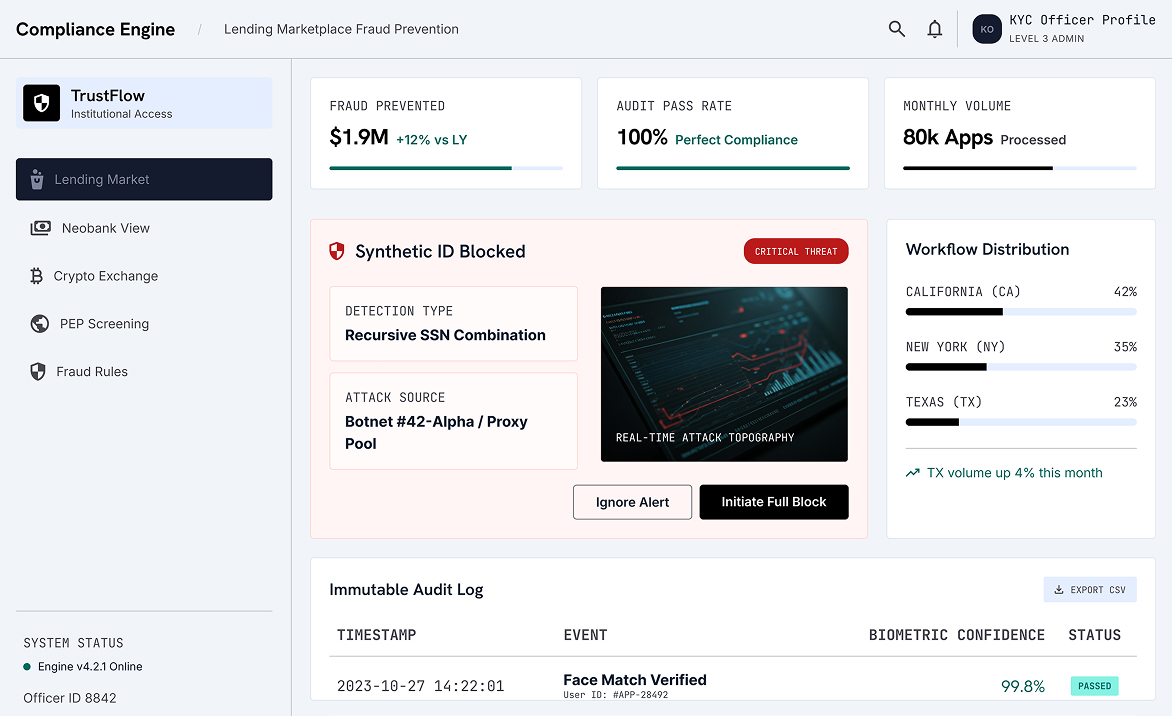The width and height of the screenshot is (1172, 716).
Task: Click the 80k Apps value
Action: pos(948,138)
